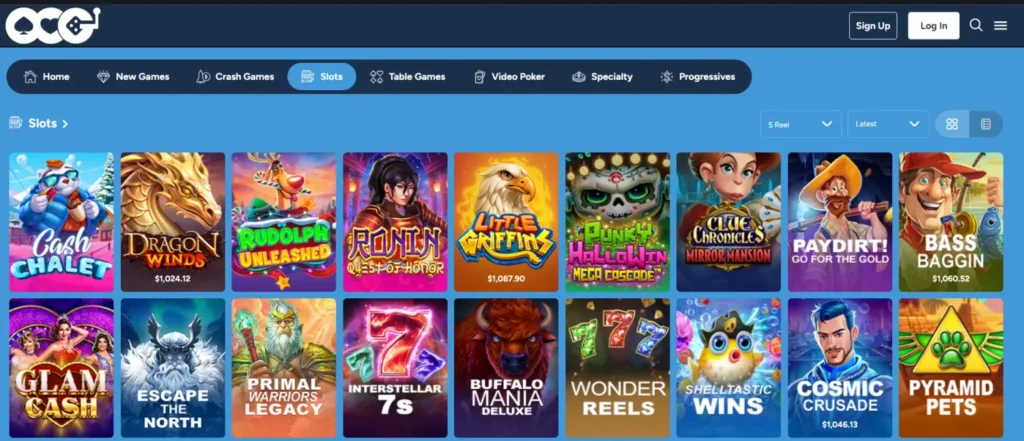Click the Log In button

pyautogui.click(x=933, y=25)
